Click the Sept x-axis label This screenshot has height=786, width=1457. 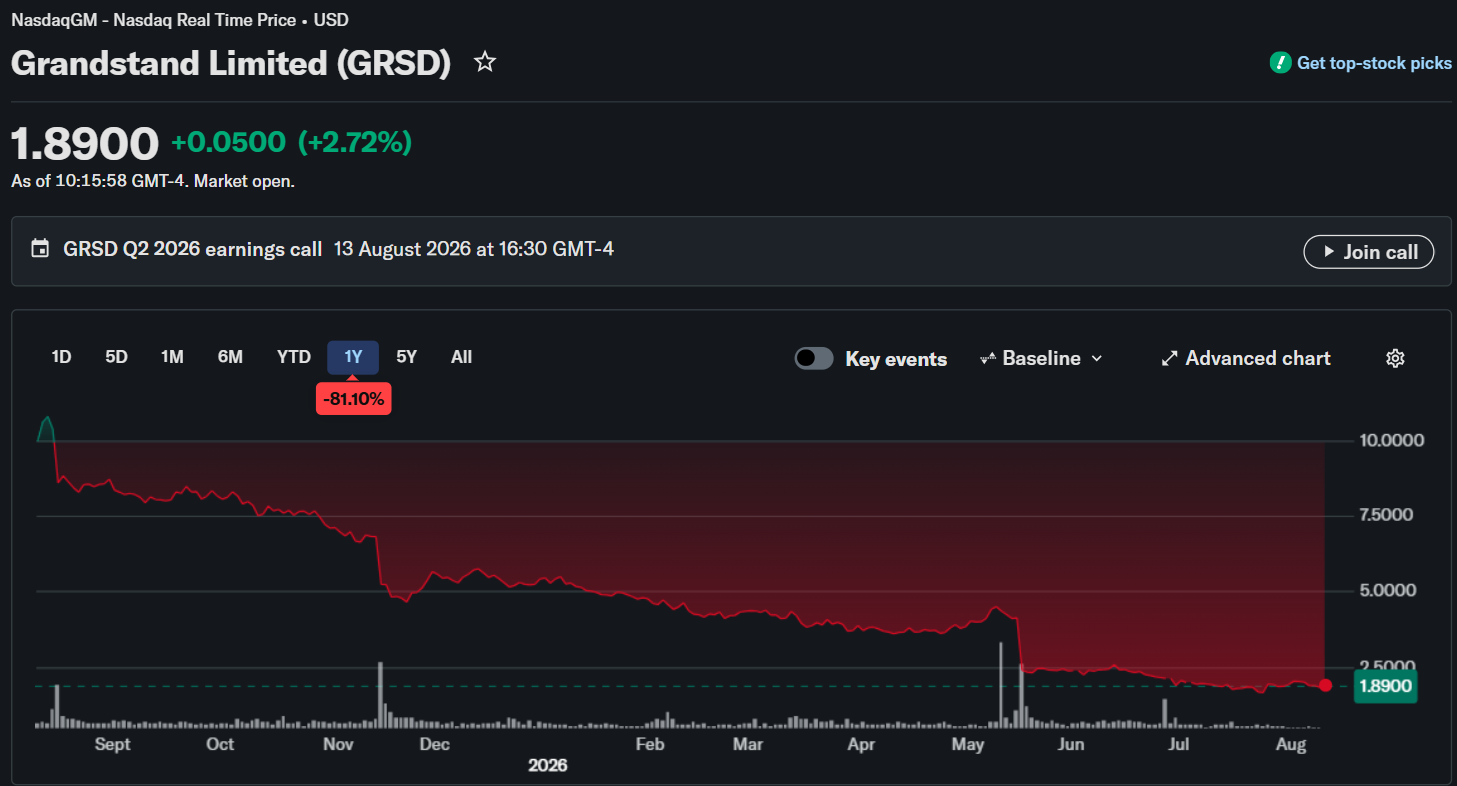pyautogui.click(x=112, y=744)
